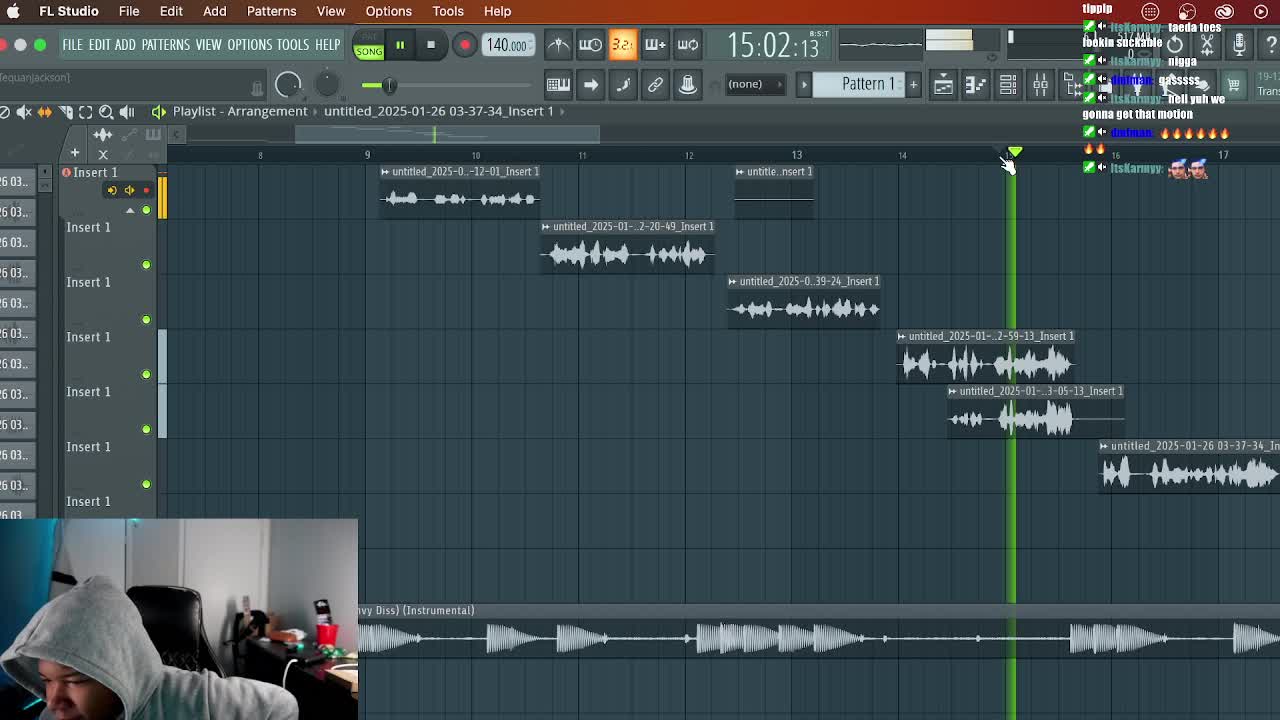The image size is (1280, 720).
Task: Mute the fourth track's green LED
Action: (x=146, y=375)
